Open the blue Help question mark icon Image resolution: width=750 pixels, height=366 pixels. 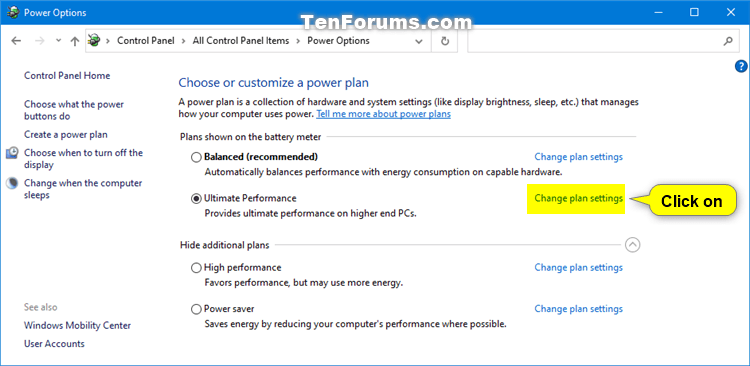740,67
